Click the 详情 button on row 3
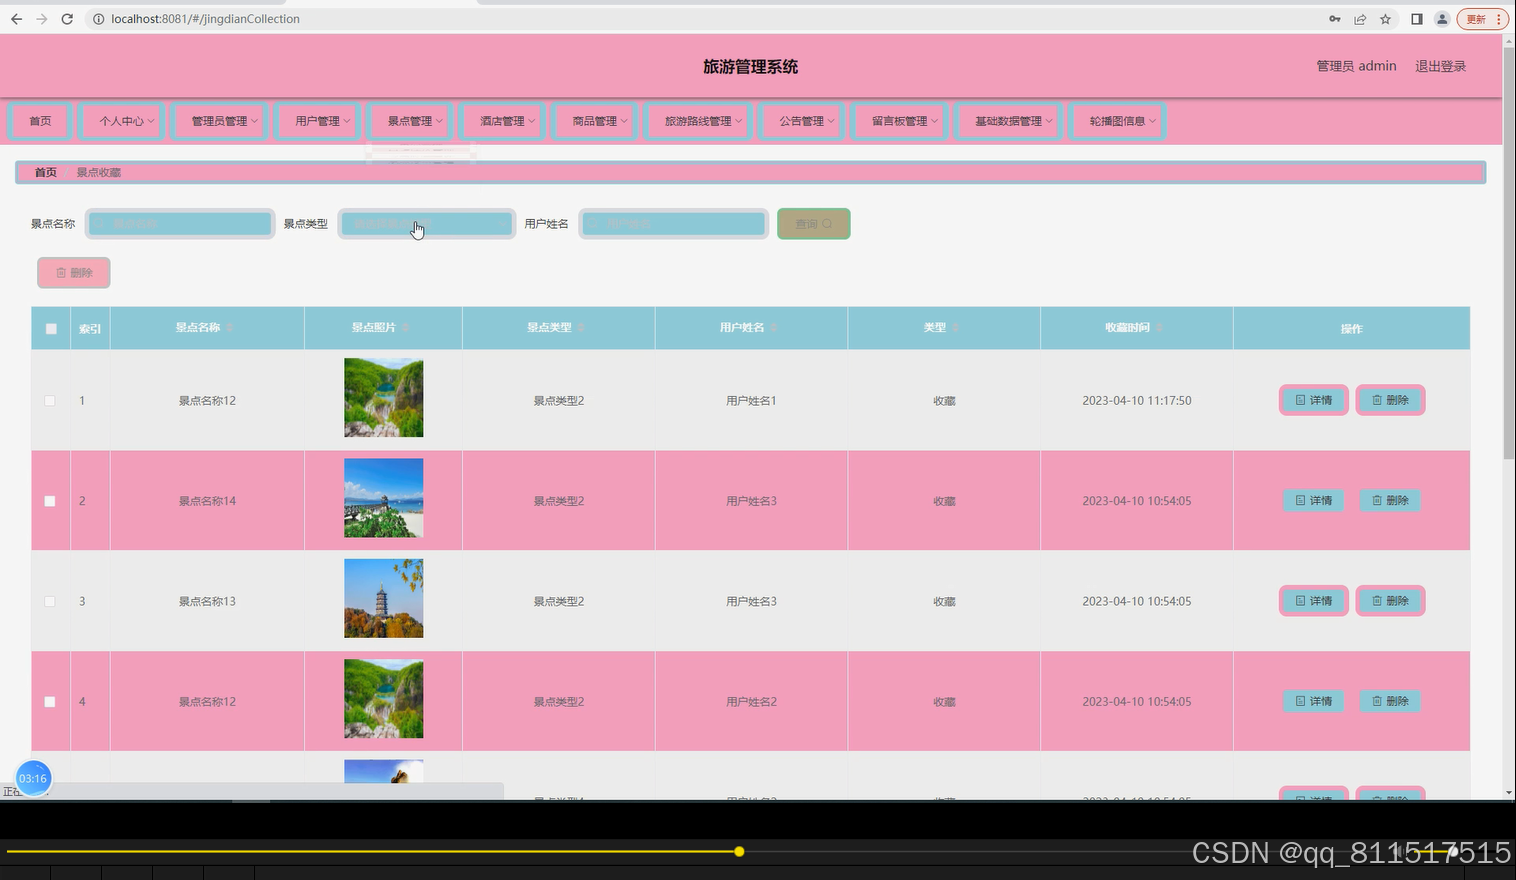The height and width of the screenshot is (880, 1516). coord(1312,600)
